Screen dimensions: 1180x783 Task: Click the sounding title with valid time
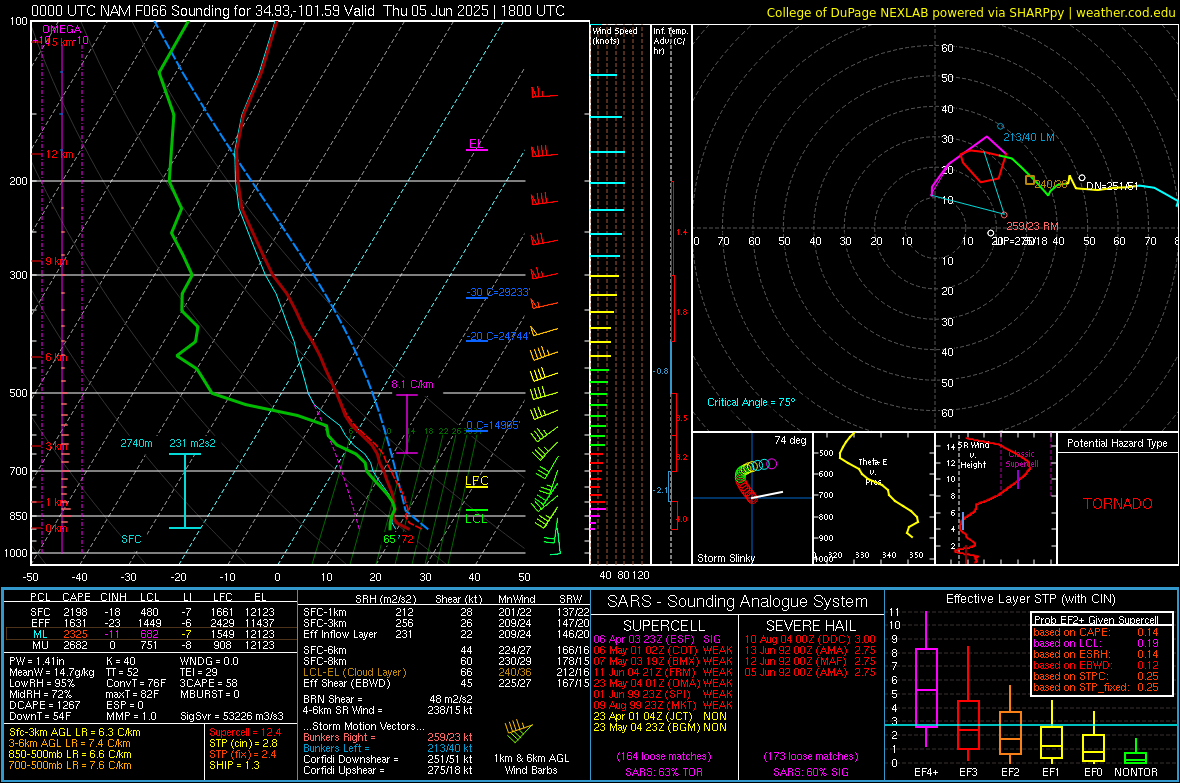(298, 11)
